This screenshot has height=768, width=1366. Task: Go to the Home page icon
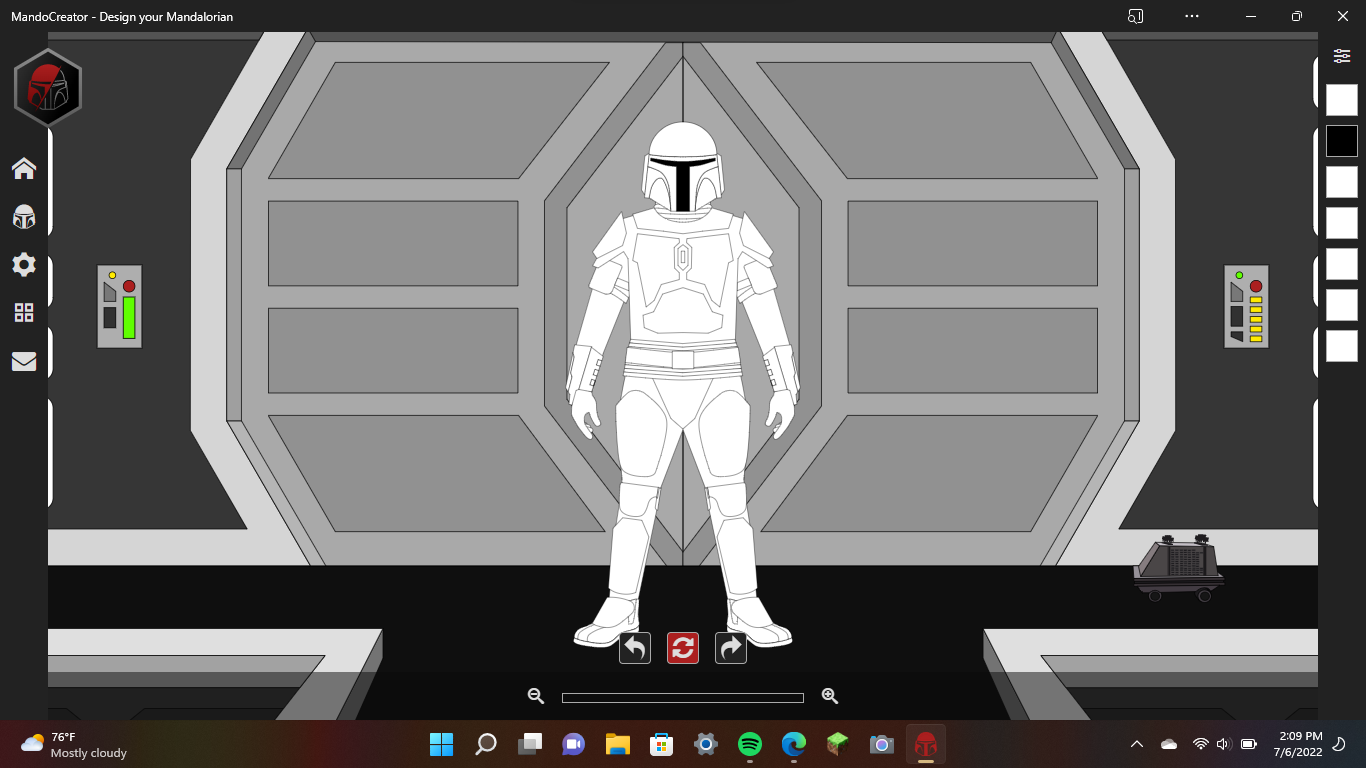tap(24, 168)
